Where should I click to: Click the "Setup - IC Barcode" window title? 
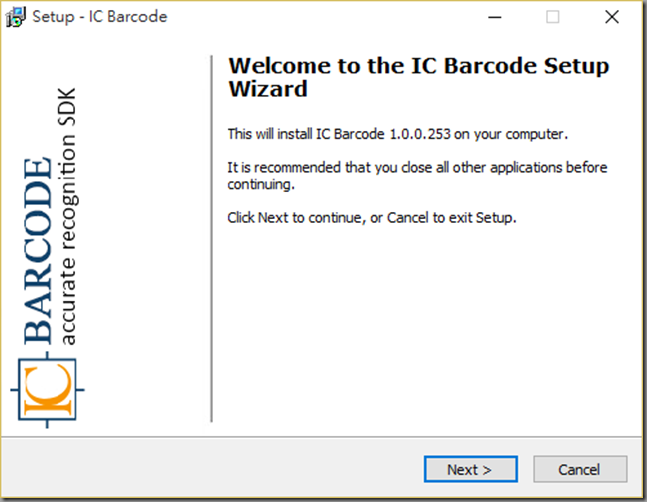pyautogui.click(x=100, y=17)
